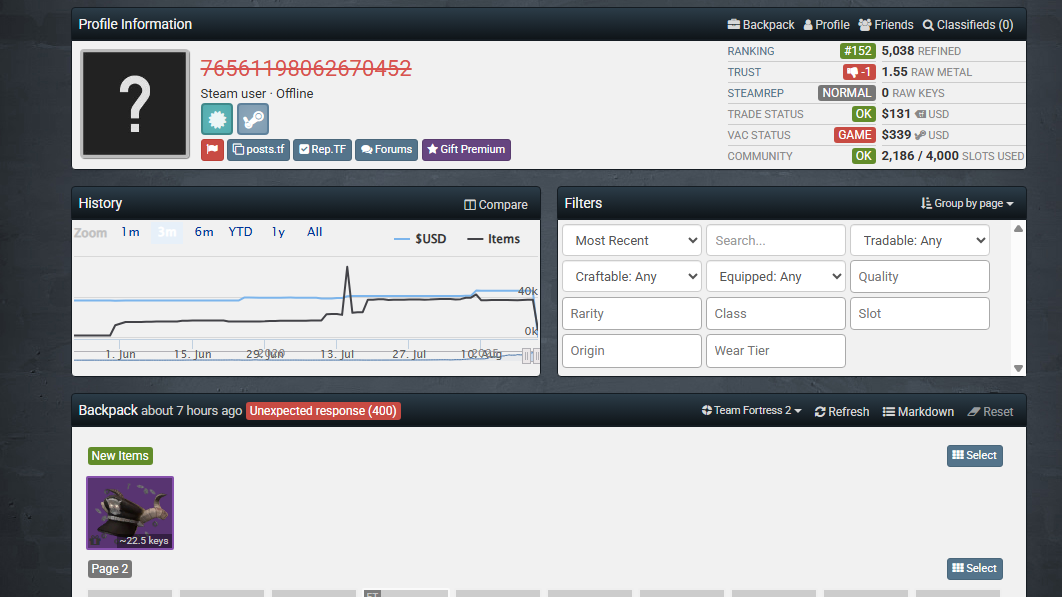Open Group by page dropdown
The width and height of the screenshot is (1062, 597).
click(967, 203)
